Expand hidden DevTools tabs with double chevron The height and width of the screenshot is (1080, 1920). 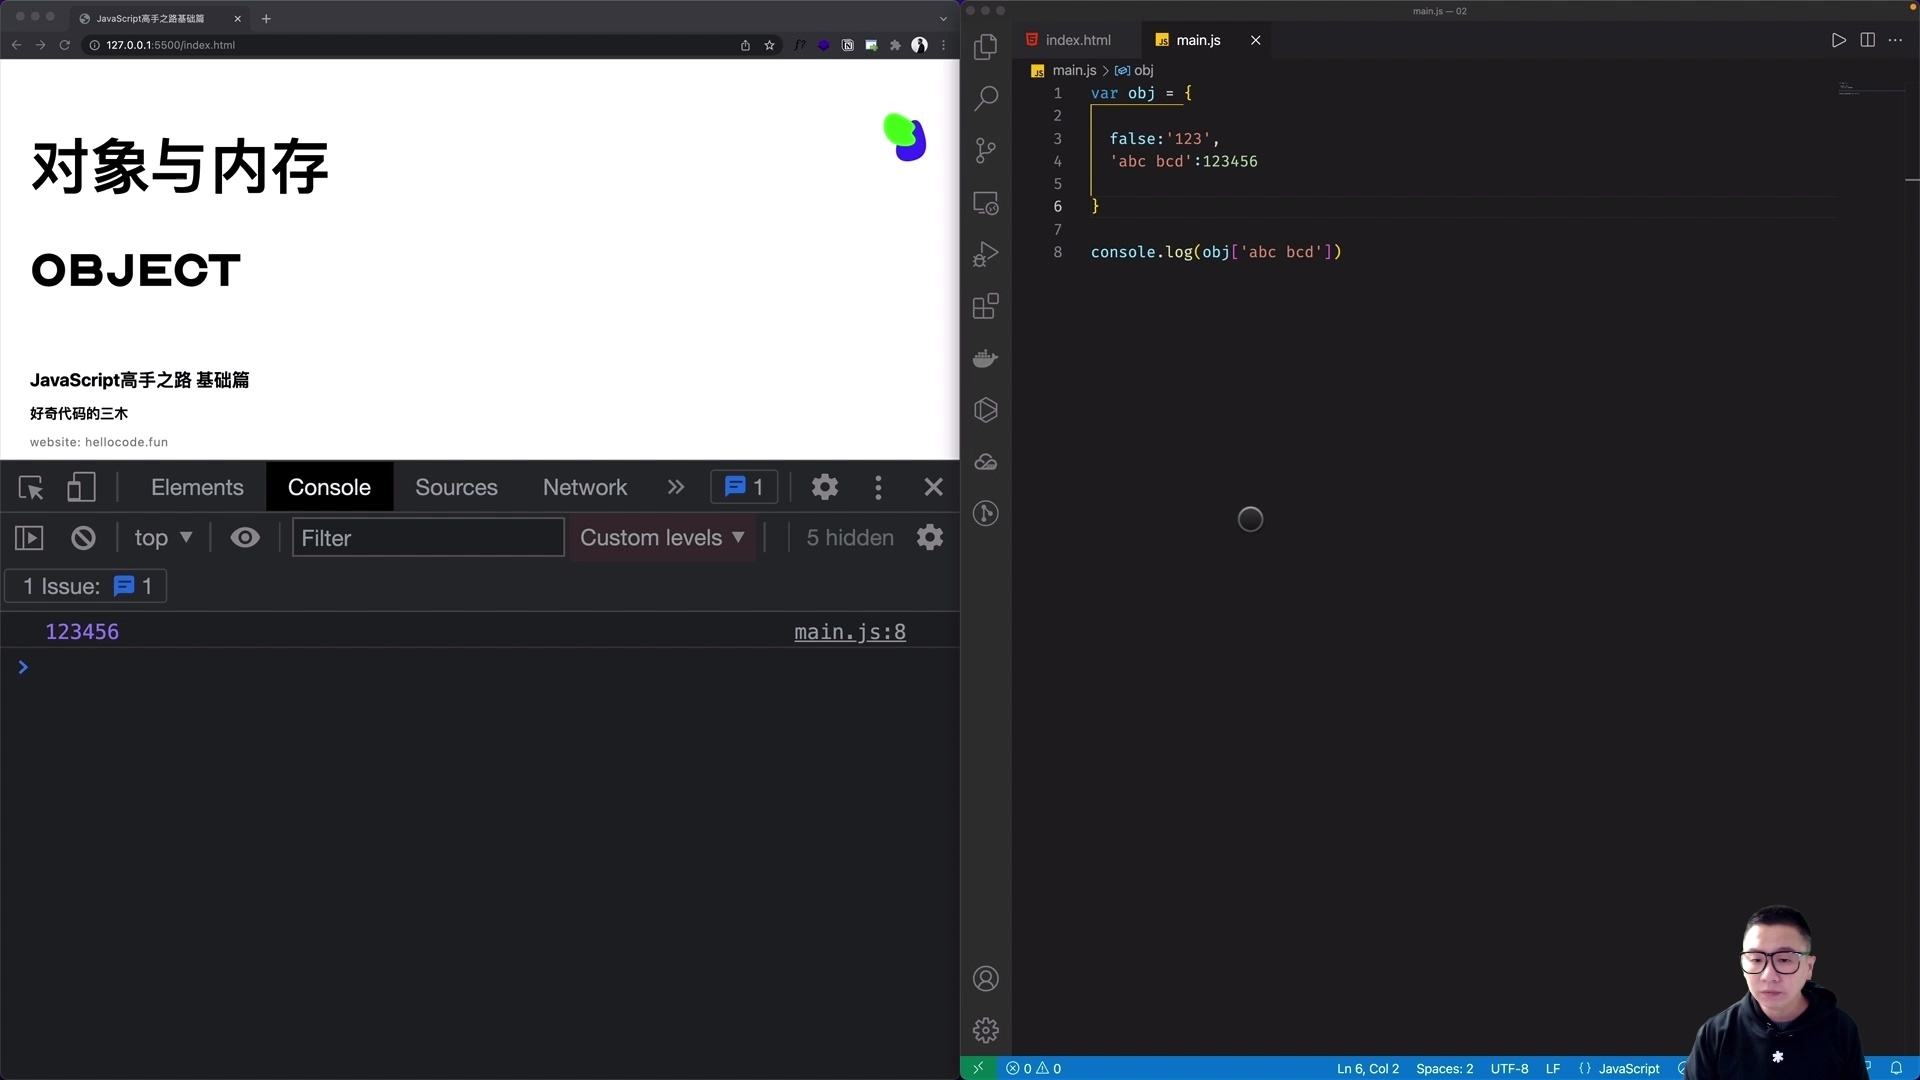(676, 487)
